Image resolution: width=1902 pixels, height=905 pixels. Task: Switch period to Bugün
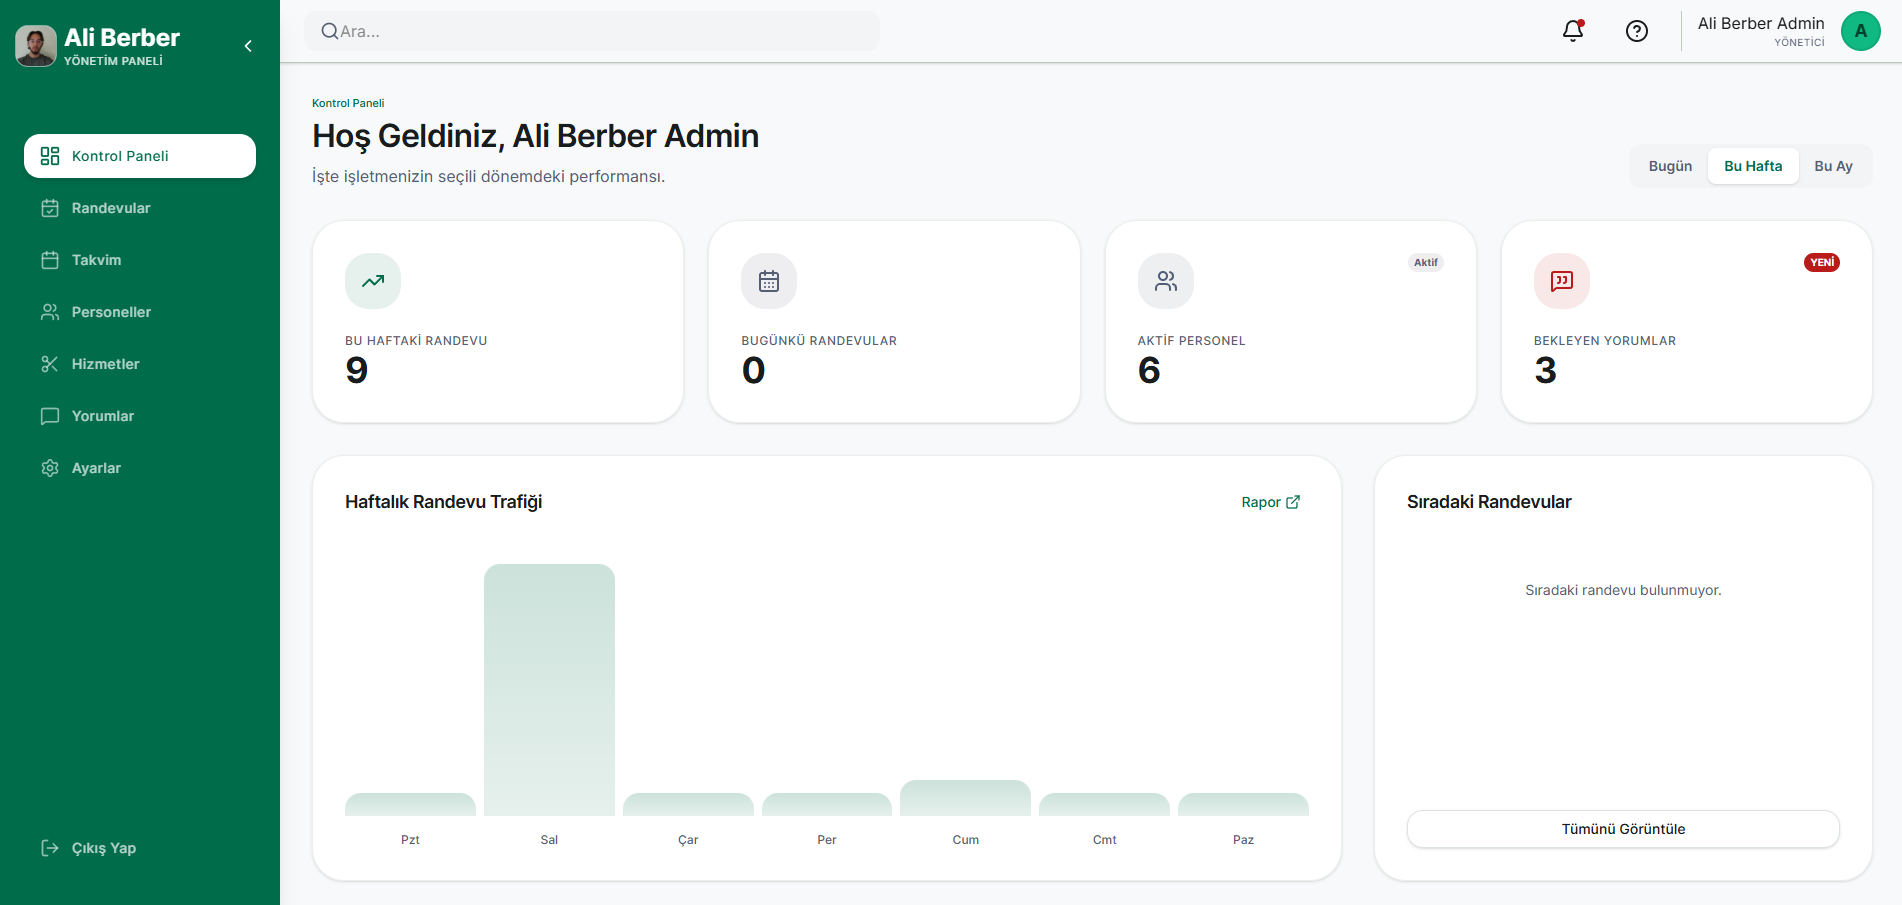point(1670,166)
